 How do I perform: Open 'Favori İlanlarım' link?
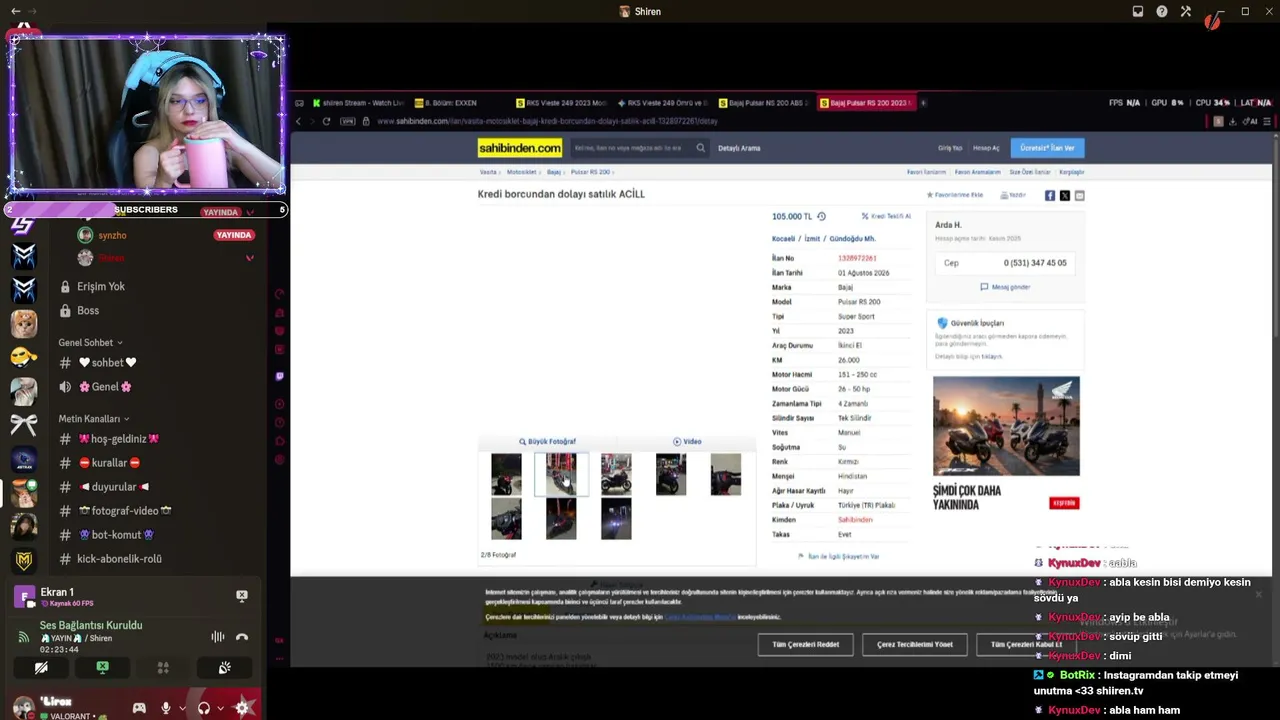[x=926, y=172]
